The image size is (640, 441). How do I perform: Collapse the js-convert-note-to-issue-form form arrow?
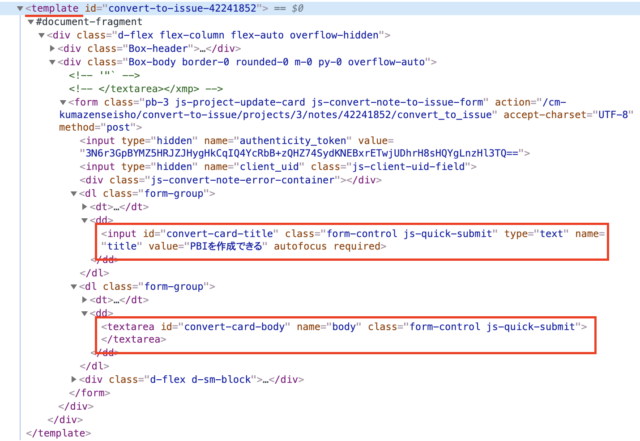[x=63, y=102]
